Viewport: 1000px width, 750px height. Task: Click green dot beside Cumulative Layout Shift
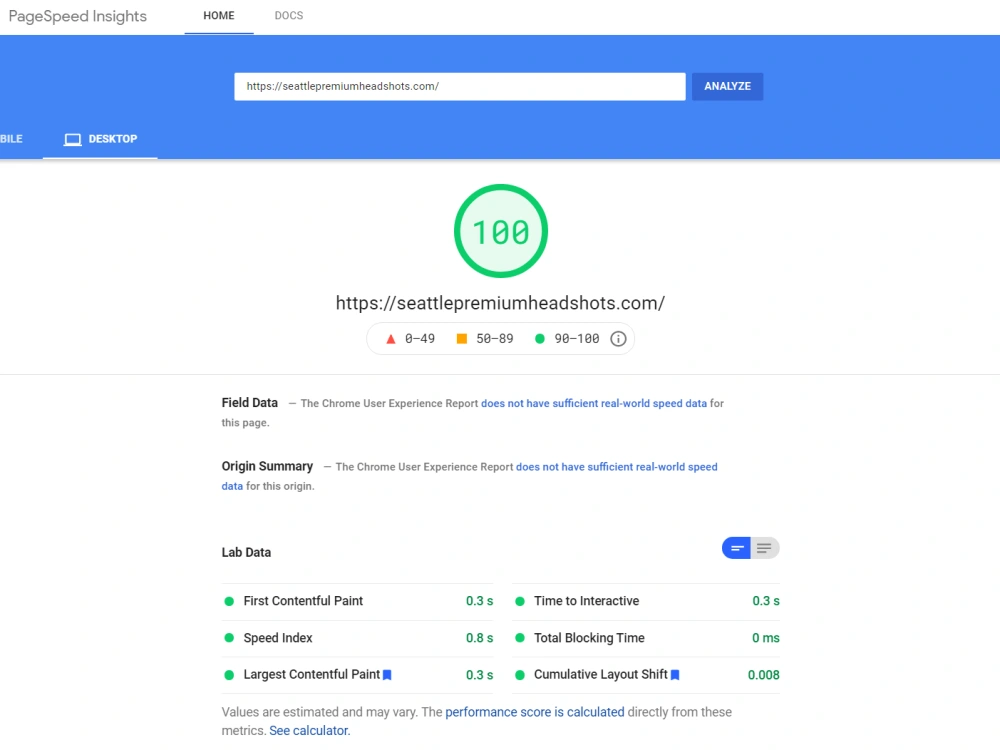click(520, 675)
